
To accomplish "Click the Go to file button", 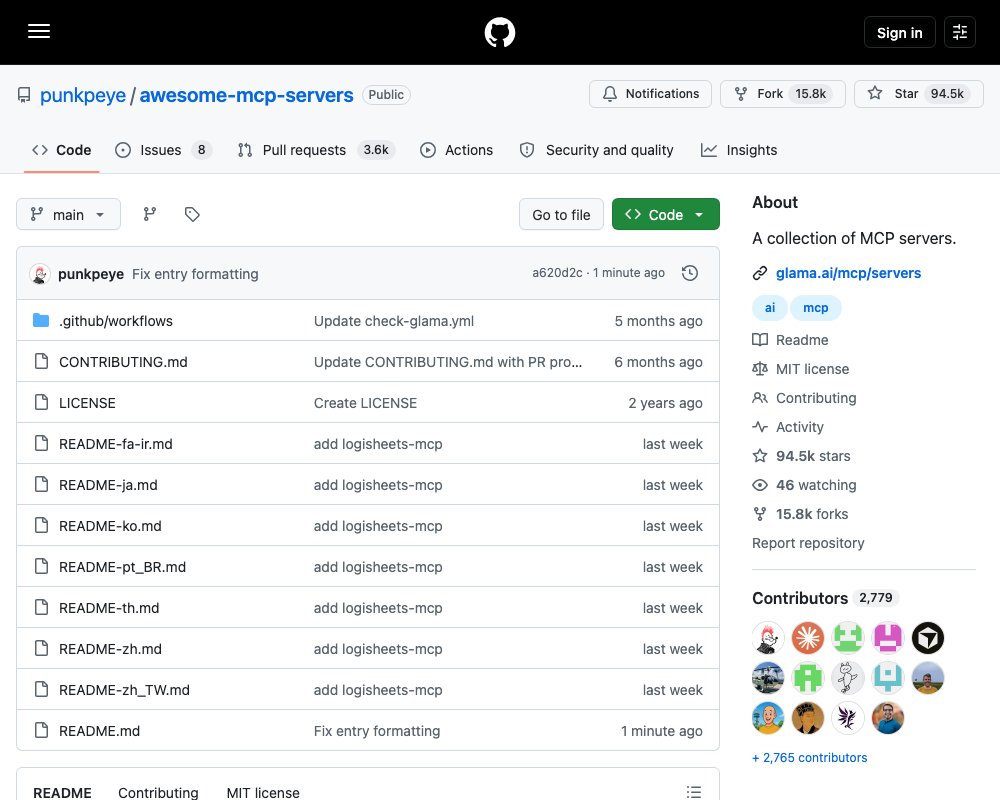I will click(x=561, y=214).
